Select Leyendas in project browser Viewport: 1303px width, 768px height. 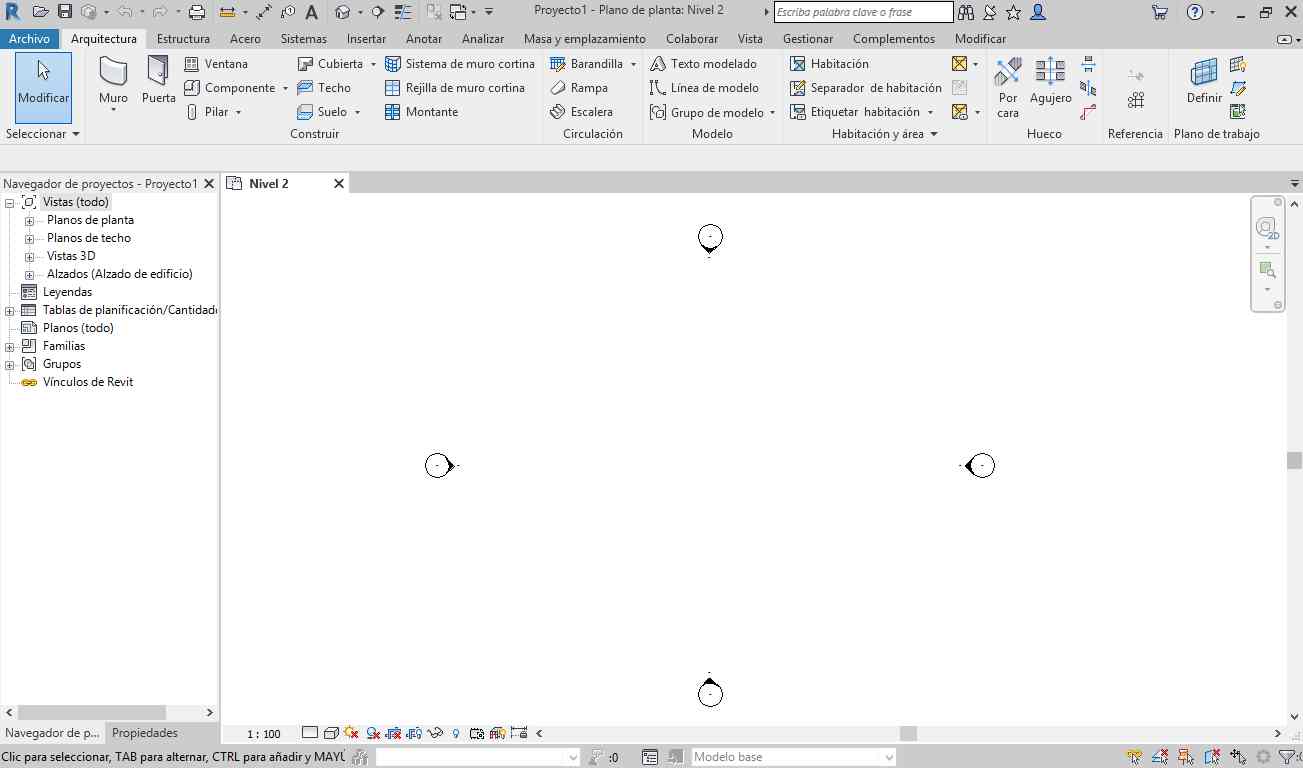(x=67, y=292)
